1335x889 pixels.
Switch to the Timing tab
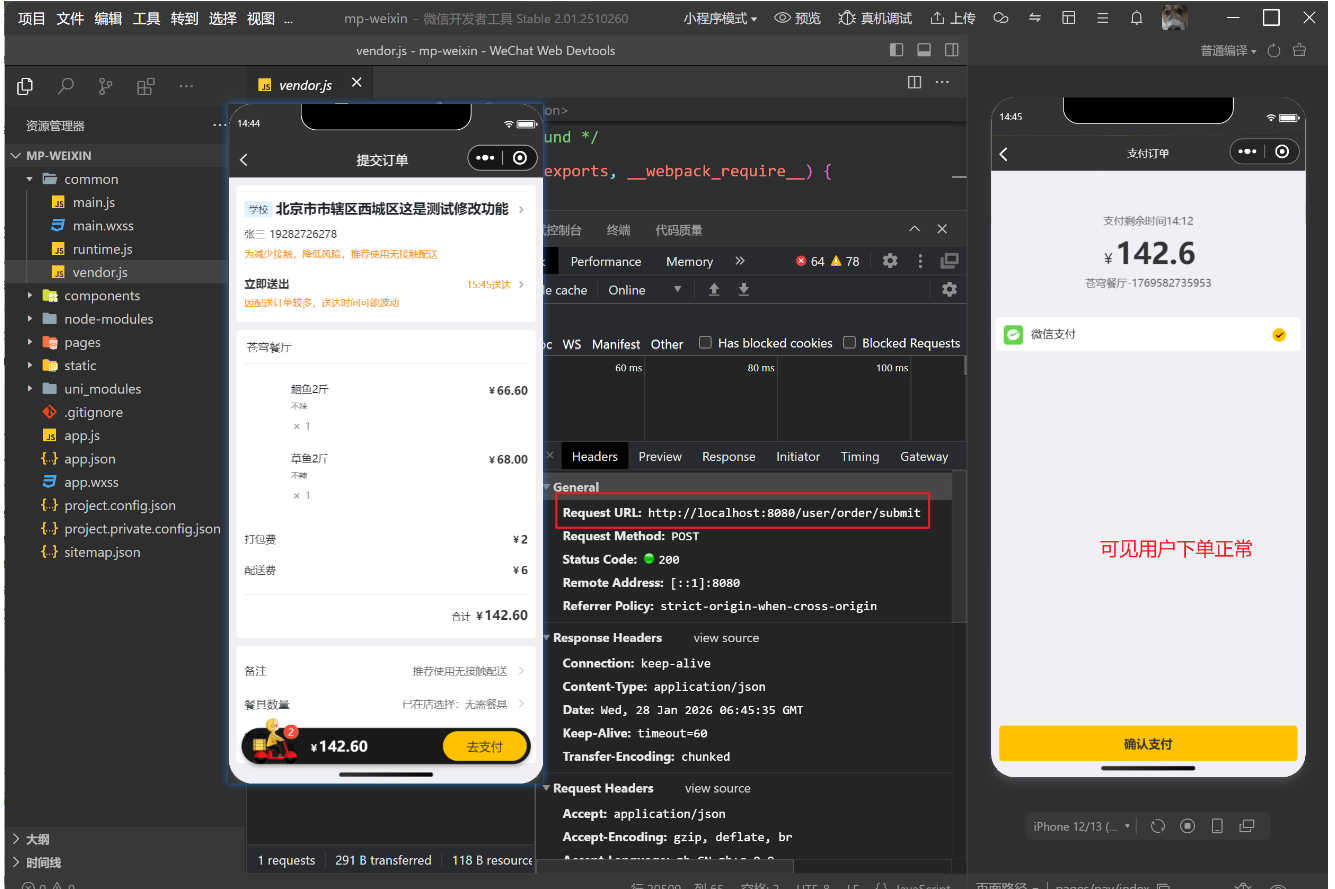[860, 456]
